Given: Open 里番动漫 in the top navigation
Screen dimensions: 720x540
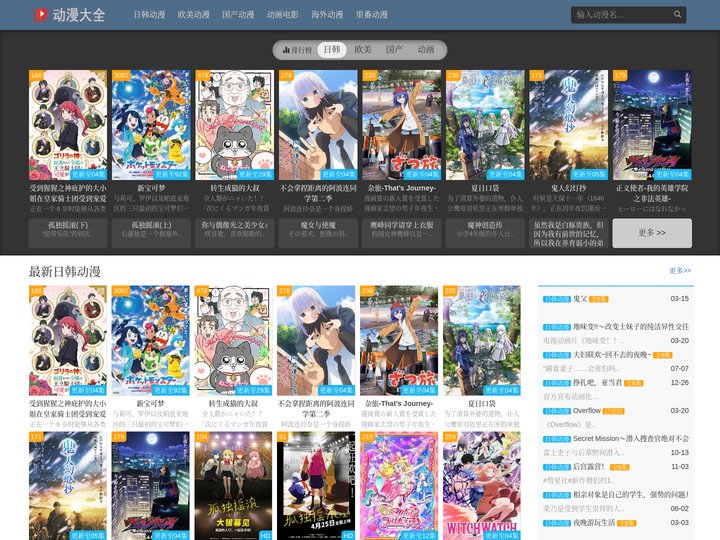Looking at the screenshot, I should click(372, 15).
